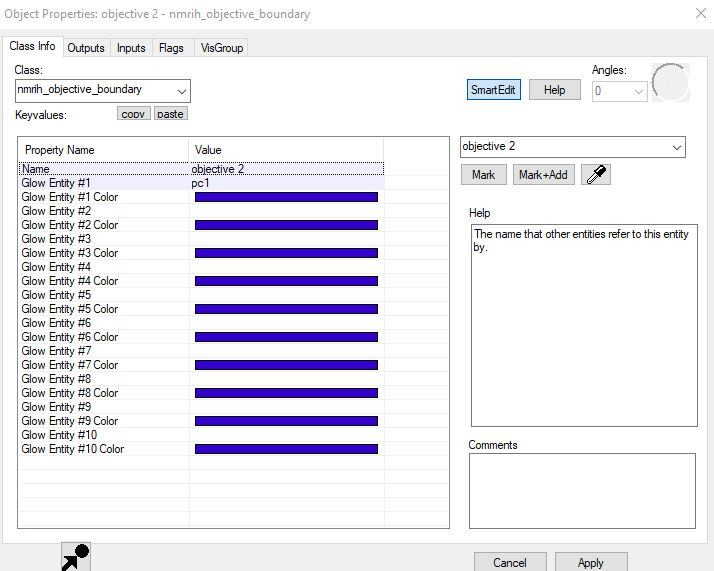This screenshot has height=571, width=714.
Task: Select Glow Entity #8 Color swatch
Action: 286,393
